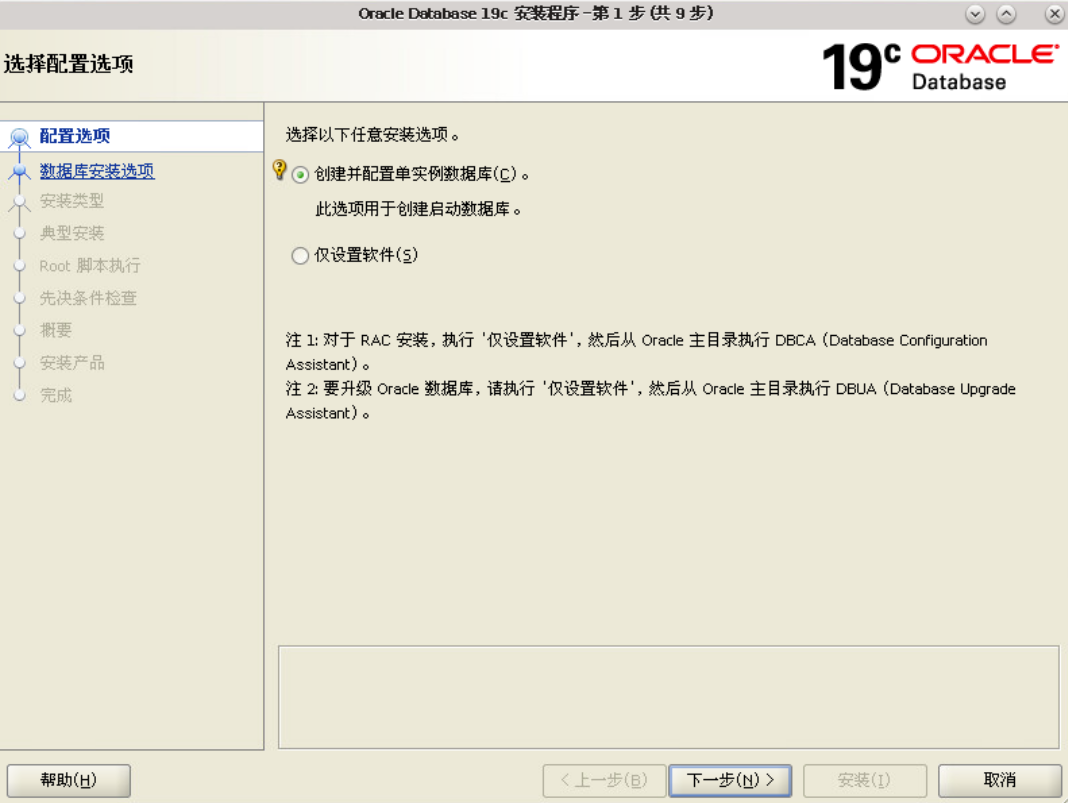Click the 注 1 RAC installation note

pos(636,352)
